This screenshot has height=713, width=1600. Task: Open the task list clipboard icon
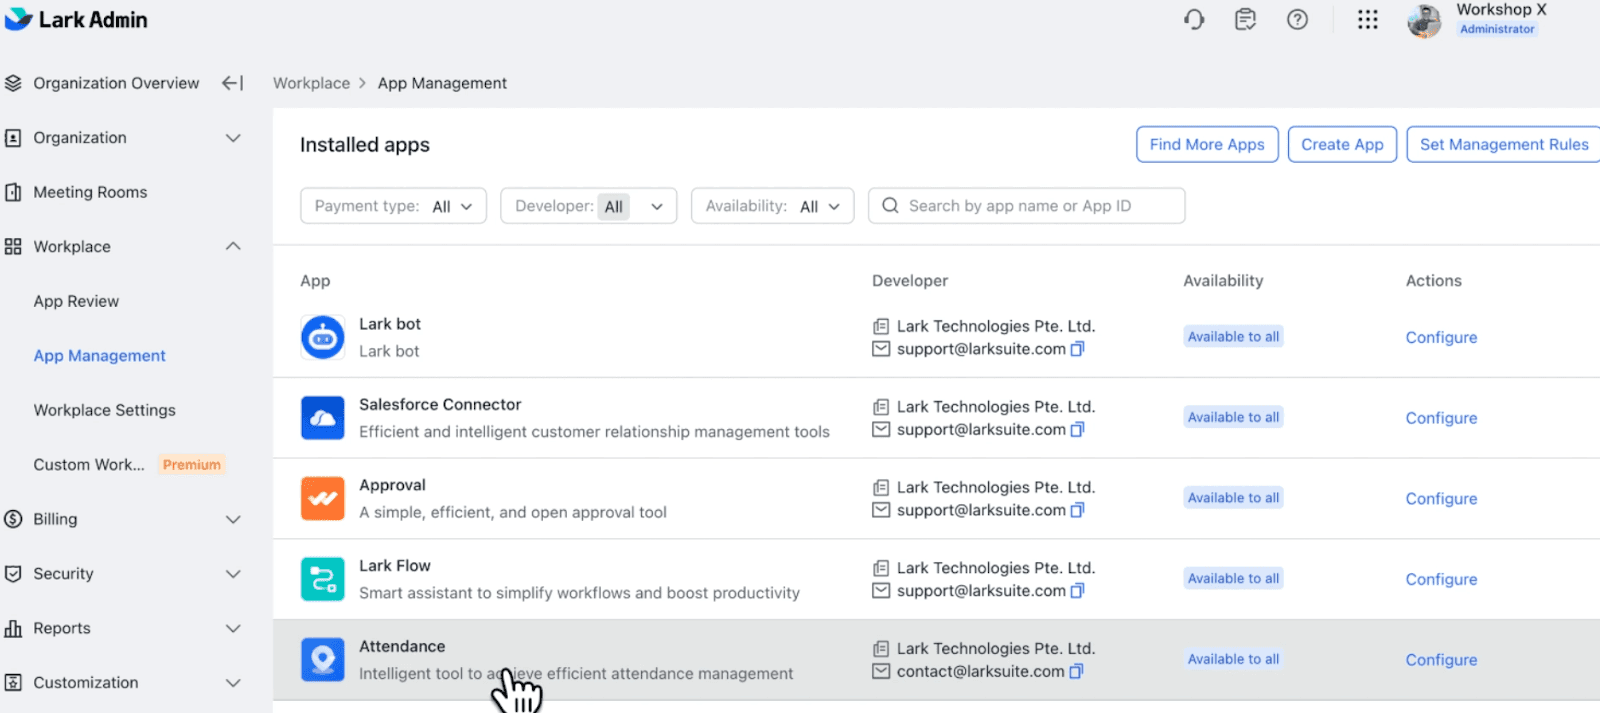(1245, 19)
